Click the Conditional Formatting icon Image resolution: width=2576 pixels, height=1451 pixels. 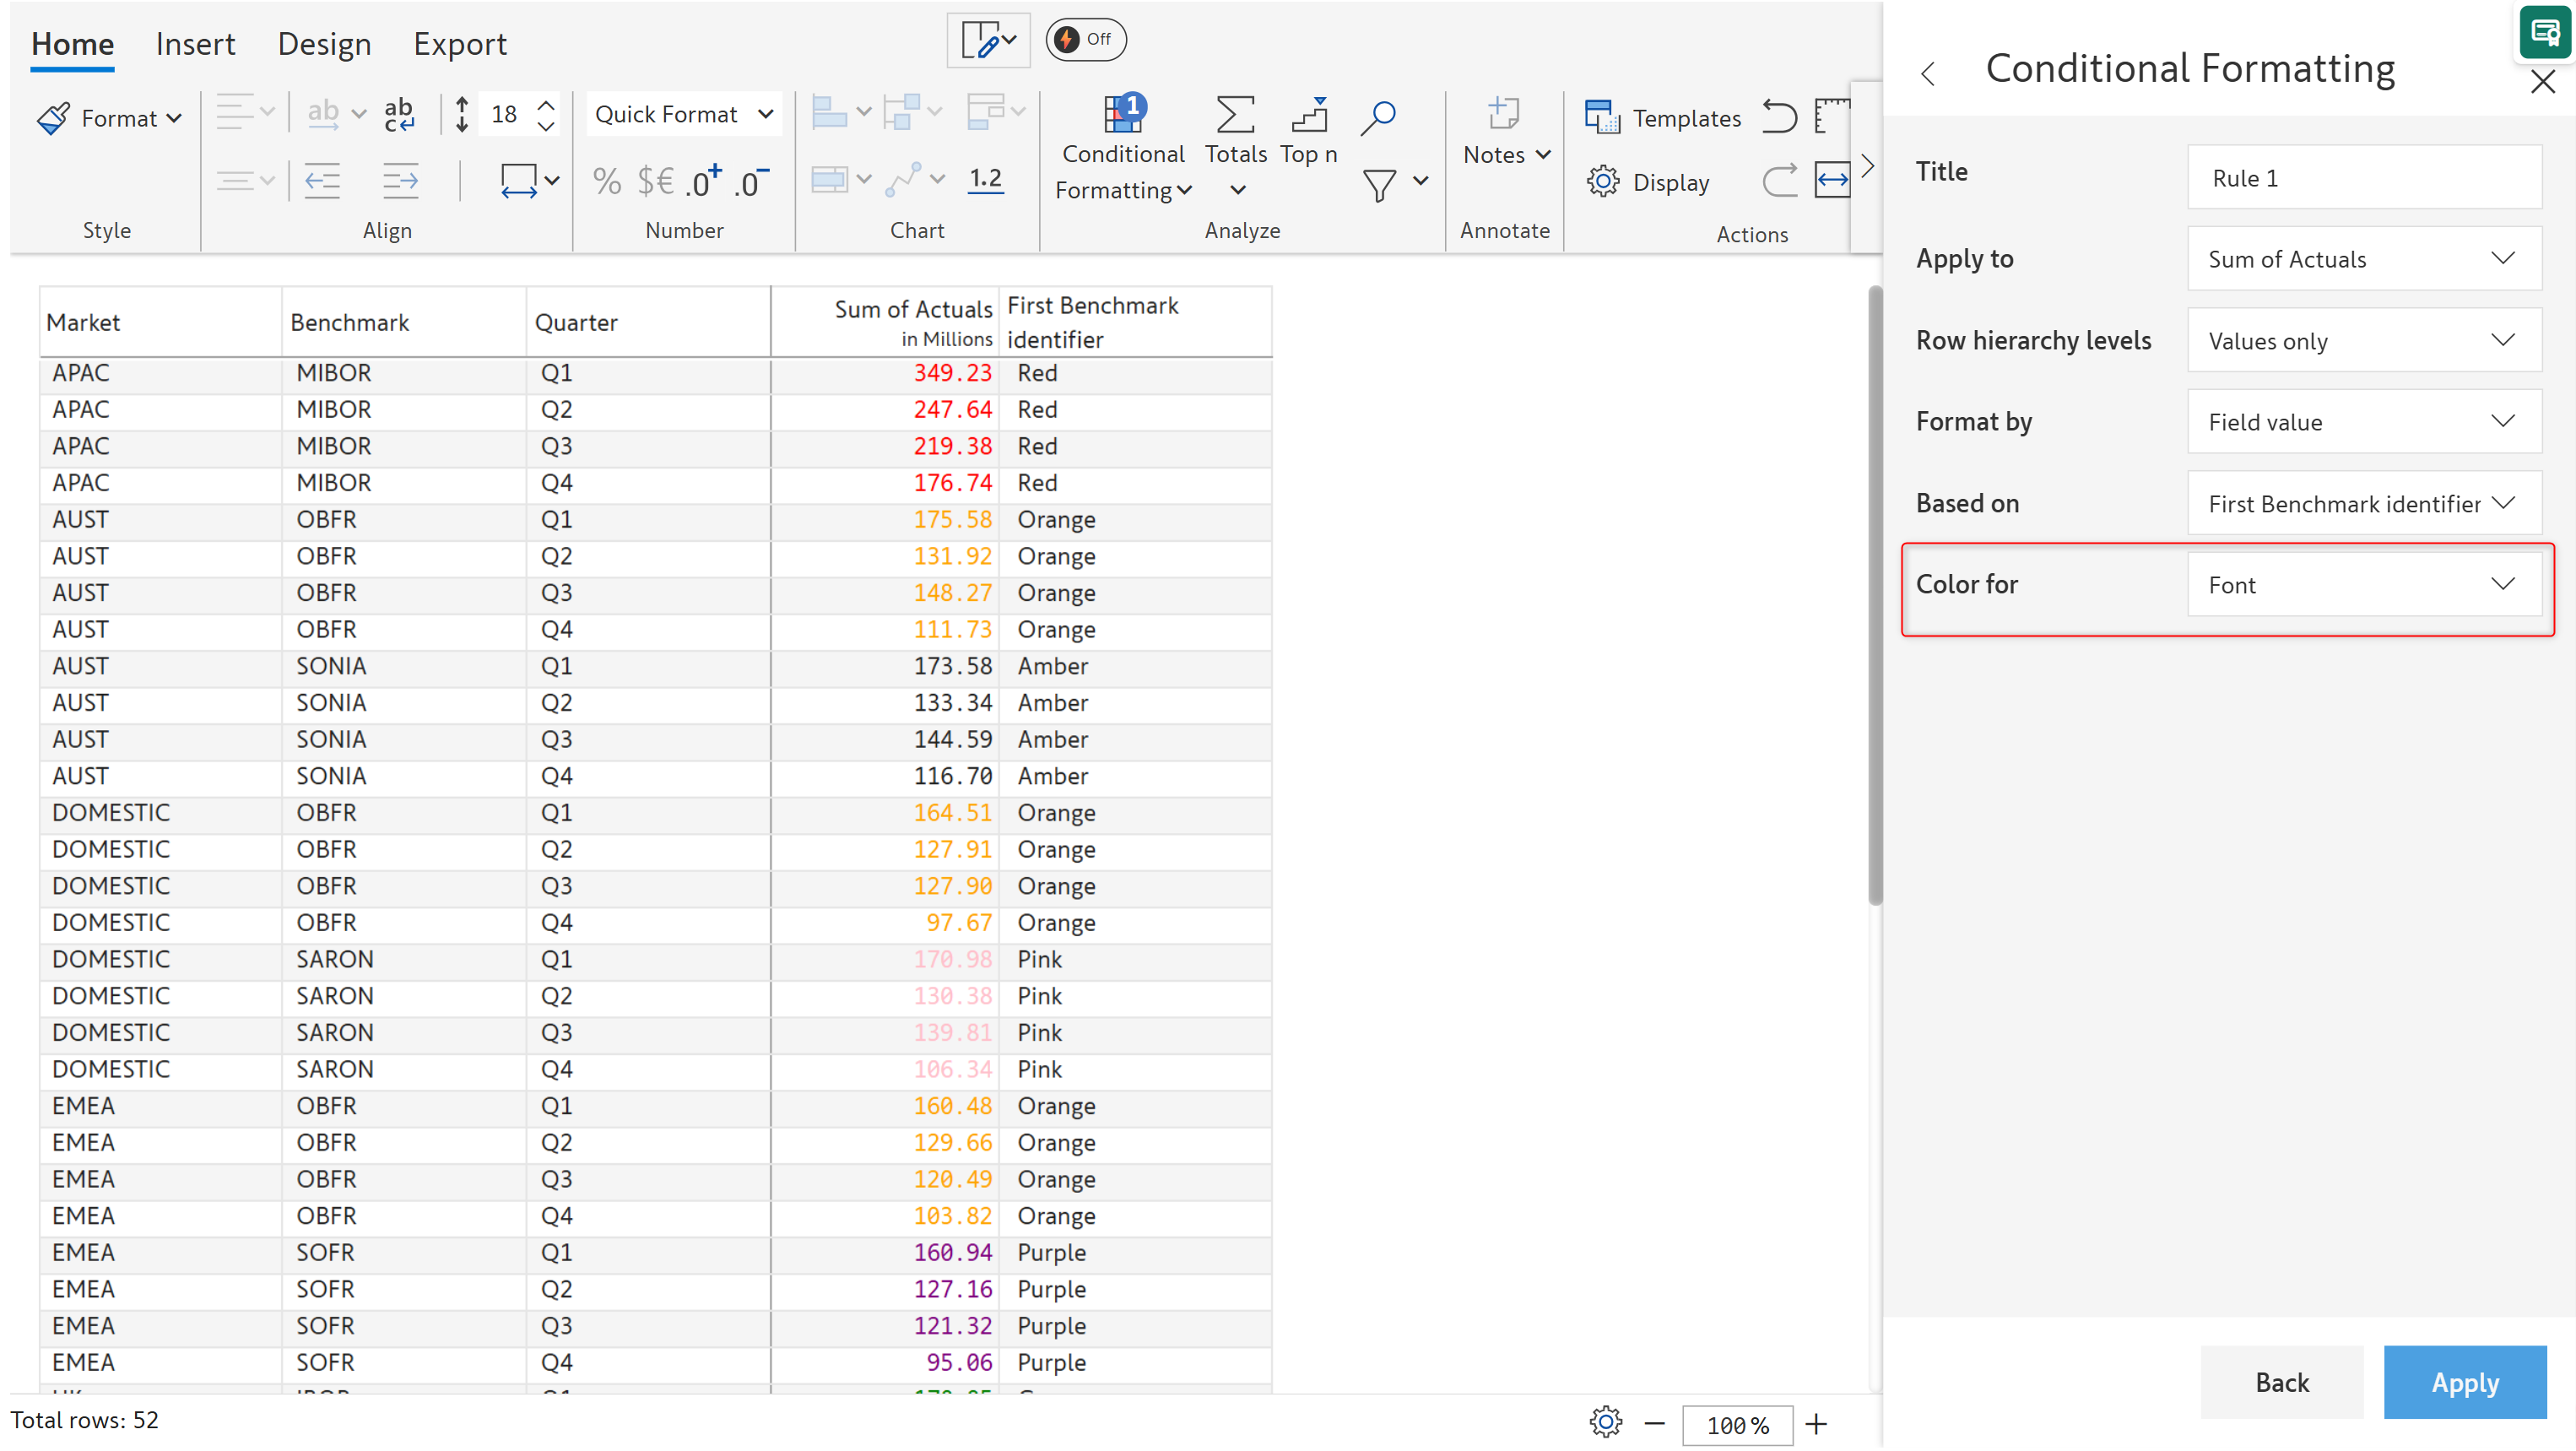coord(1122,116)
